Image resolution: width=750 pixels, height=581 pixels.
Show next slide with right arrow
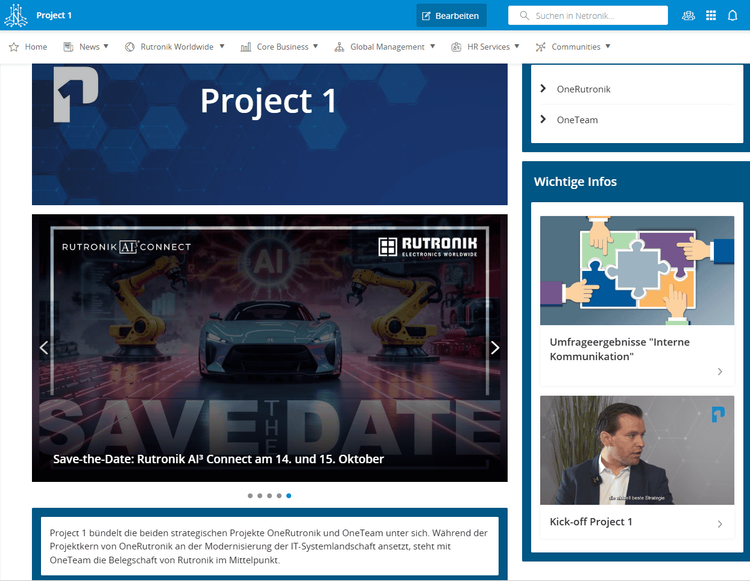pos(495,348)
